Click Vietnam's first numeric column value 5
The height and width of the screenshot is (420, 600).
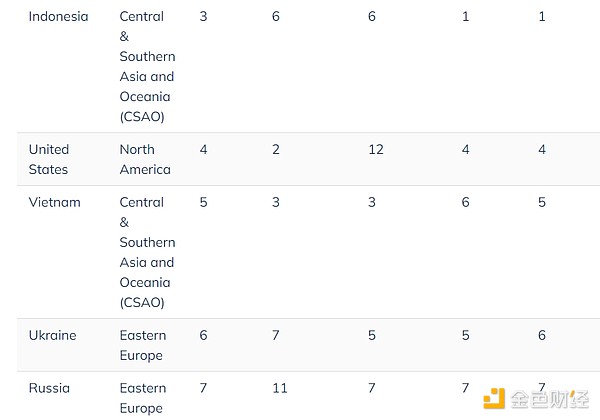tap(204, 202)
